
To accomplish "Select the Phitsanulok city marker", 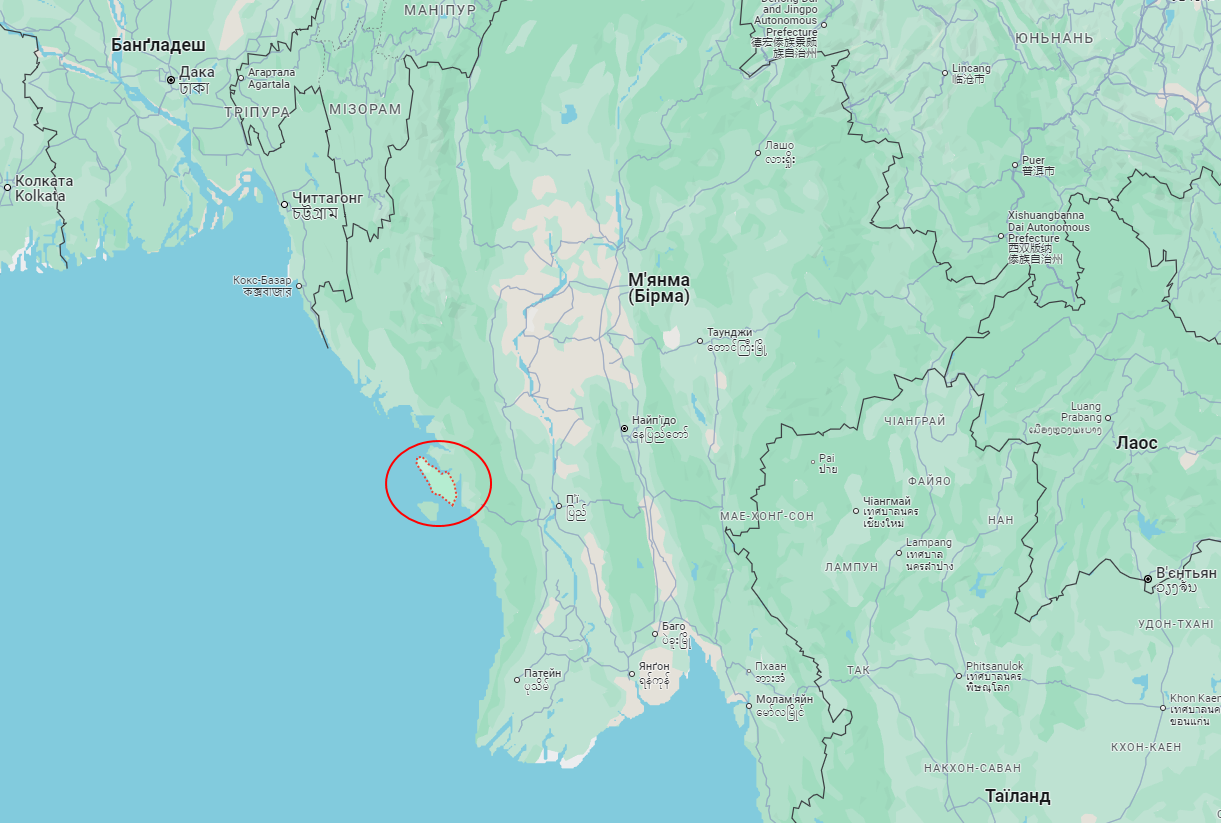I will [959, 675].
